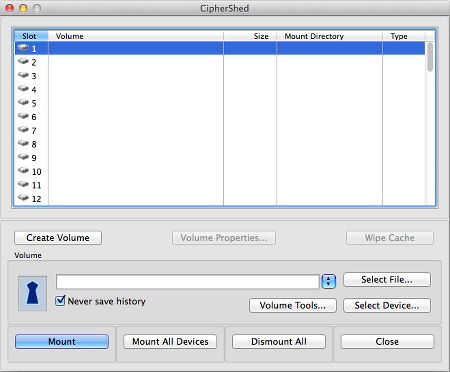Viewport: 450px width, 372px height.
Task: Select the slot 8 drive icon
Action: pyautogui.click(x=23, y=143)
